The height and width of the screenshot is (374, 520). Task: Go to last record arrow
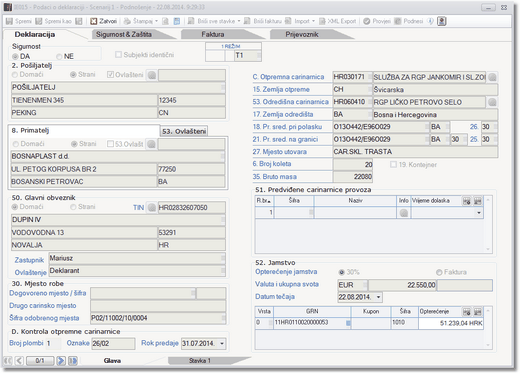[x=73, y=361]
